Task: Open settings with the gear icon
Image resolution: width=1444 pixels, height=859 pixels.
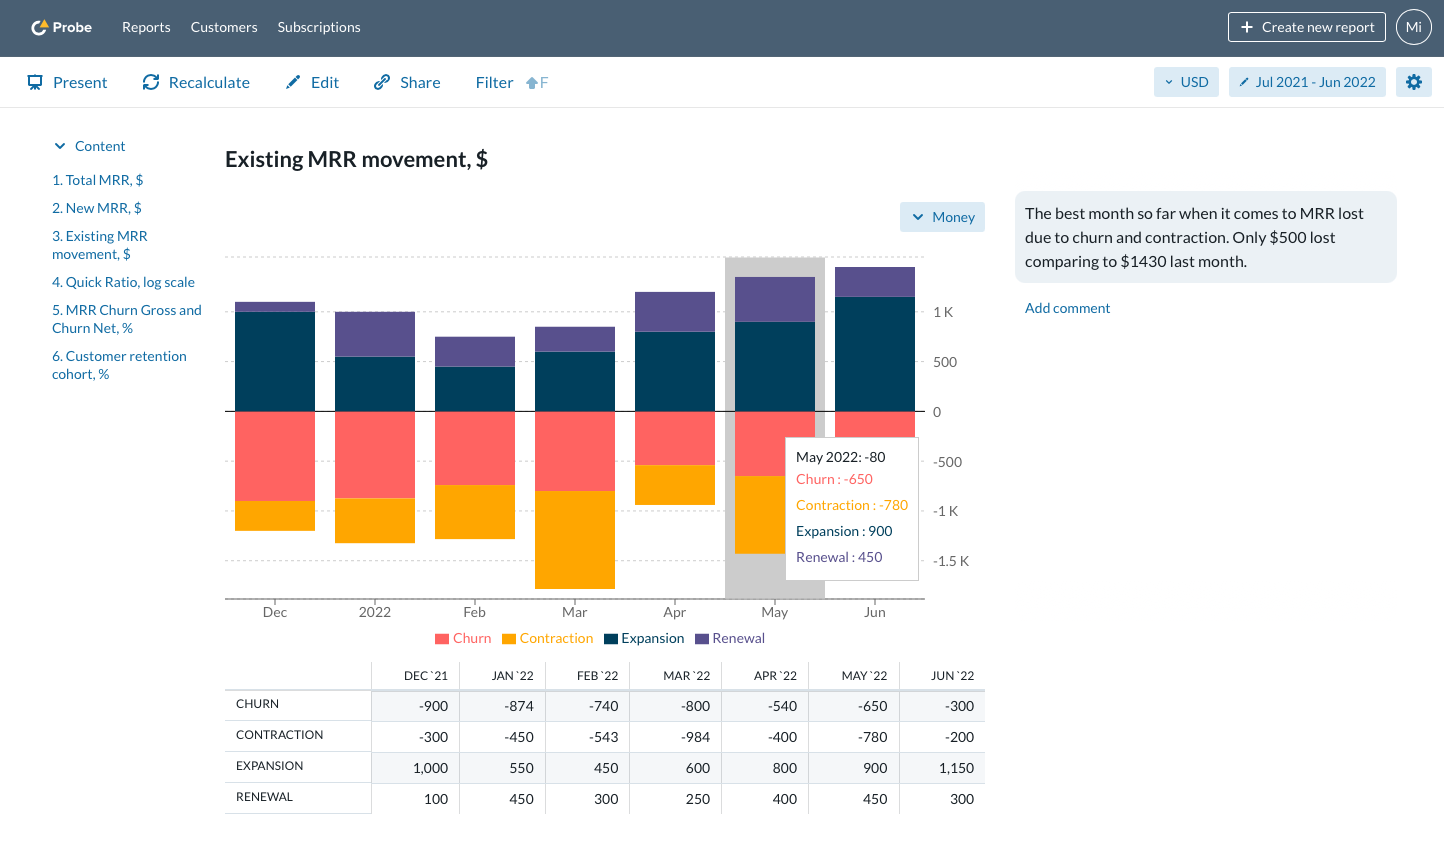Action: [1413, 82]
